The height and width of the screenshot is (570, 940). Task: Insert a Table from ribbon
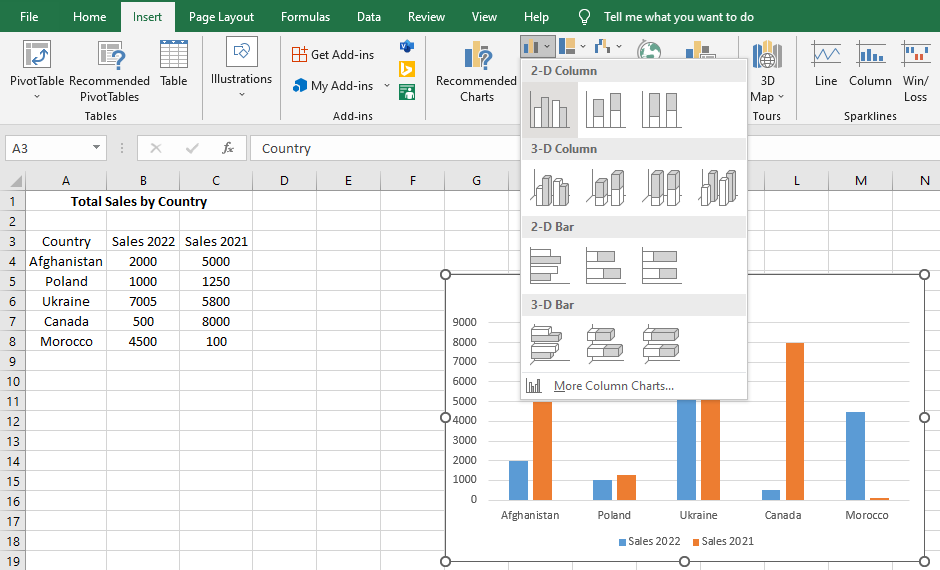[174, 64]
